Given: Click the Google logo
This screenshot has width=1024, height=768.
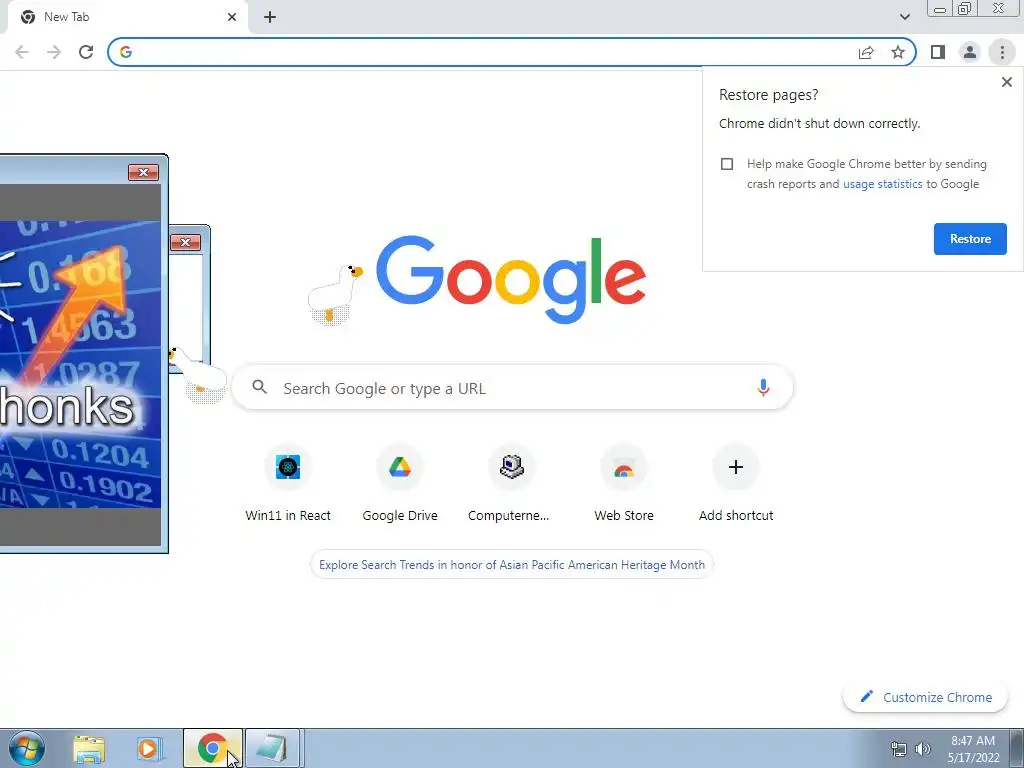Looking at the screenshot, I should coord(511,280).
